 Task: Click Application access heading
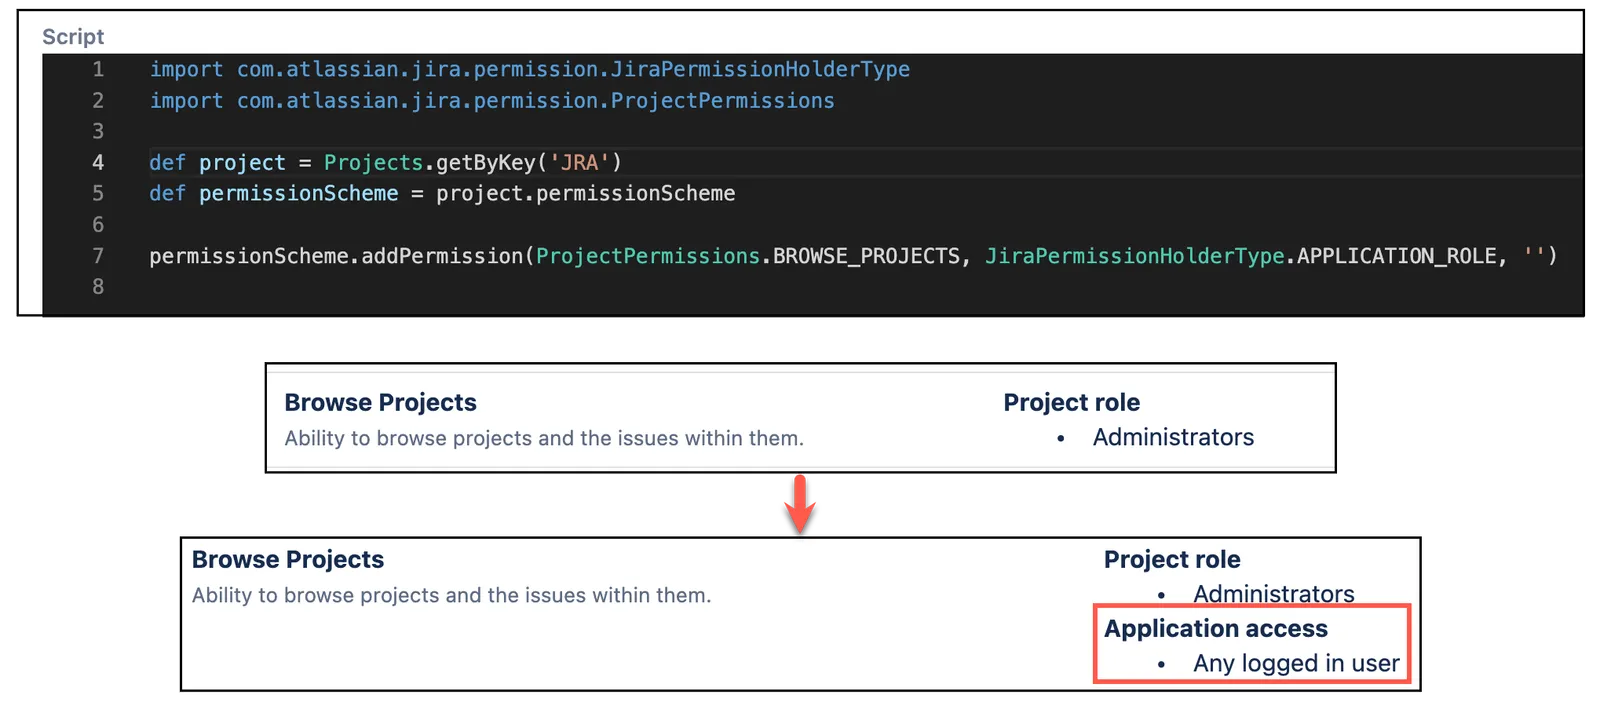1216,629
